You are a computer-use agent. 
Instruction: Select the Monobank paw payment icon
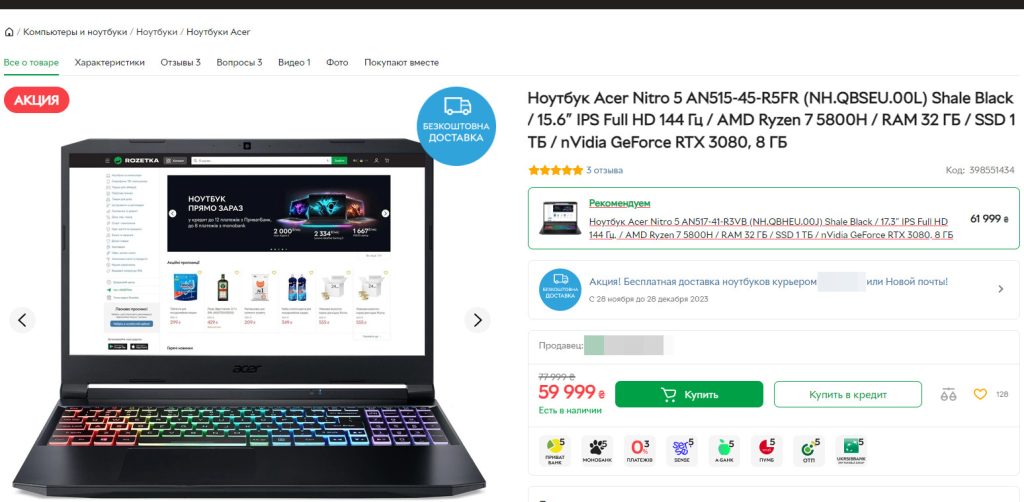(x=597, y=450)
